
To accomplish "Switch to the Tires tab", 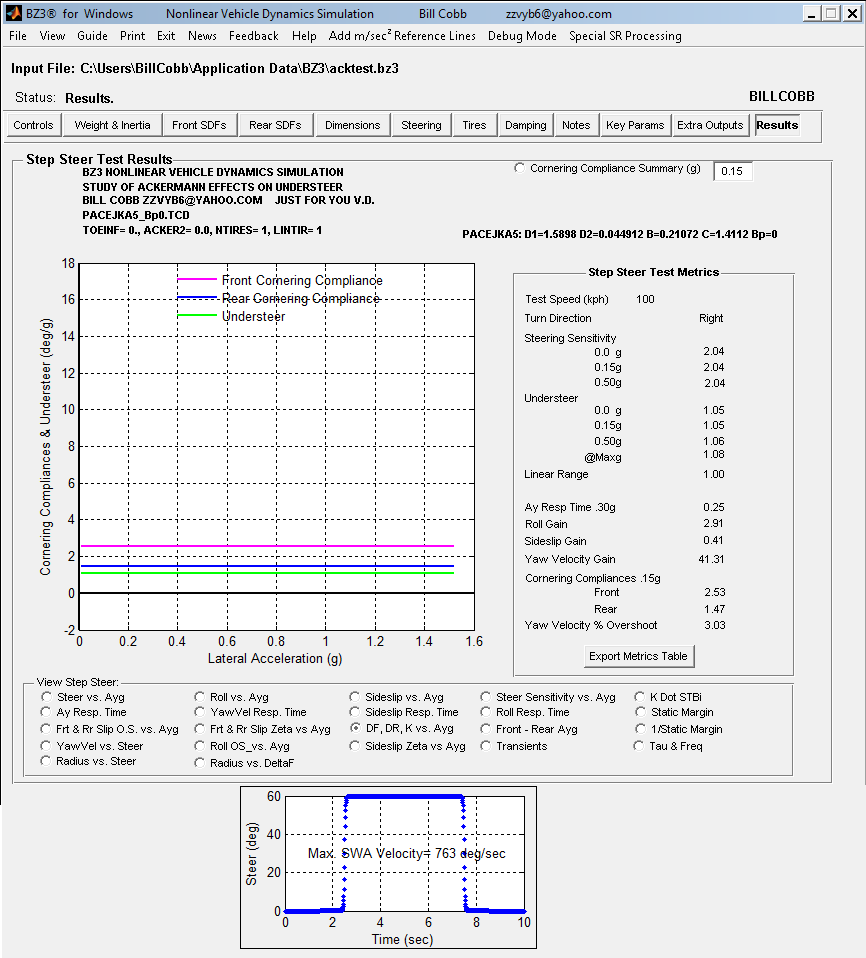I will 474,125.
